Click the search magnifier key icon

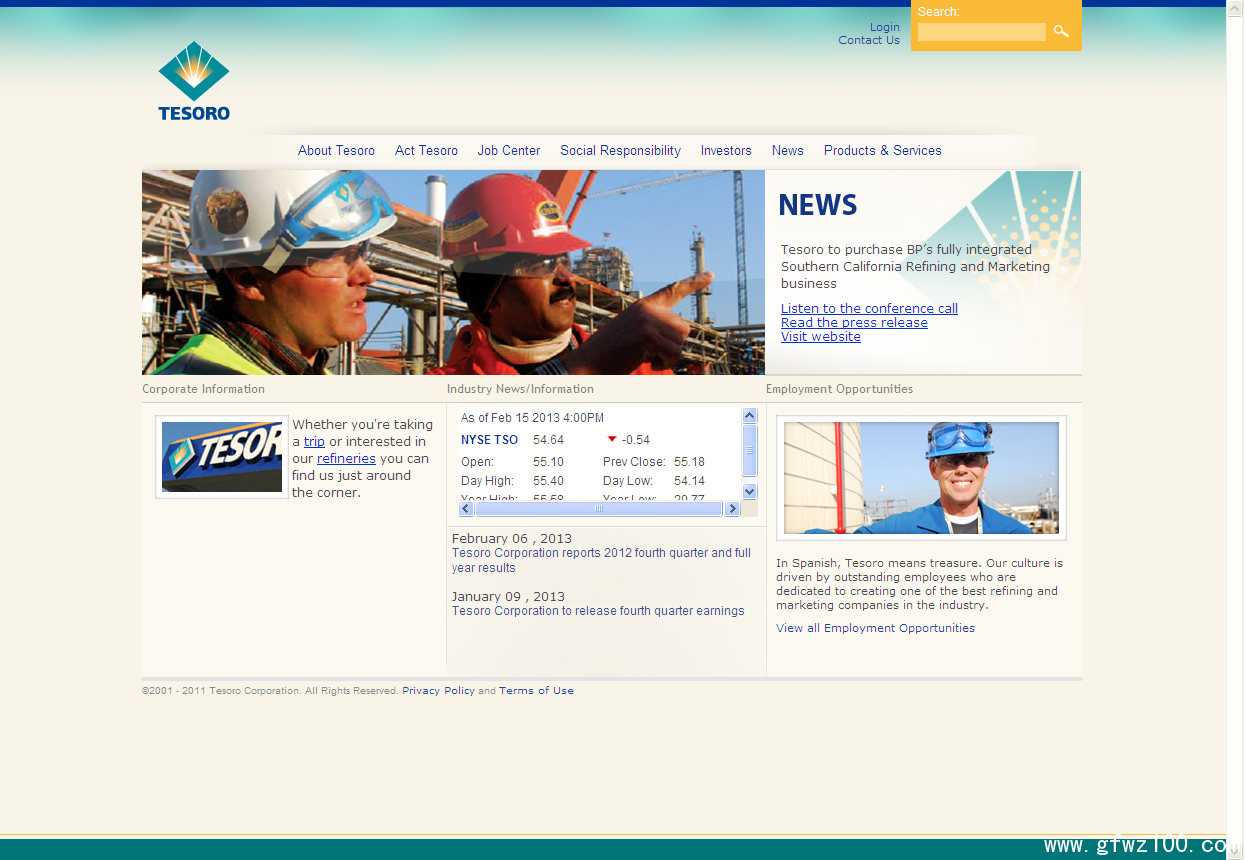point(1061,32)
